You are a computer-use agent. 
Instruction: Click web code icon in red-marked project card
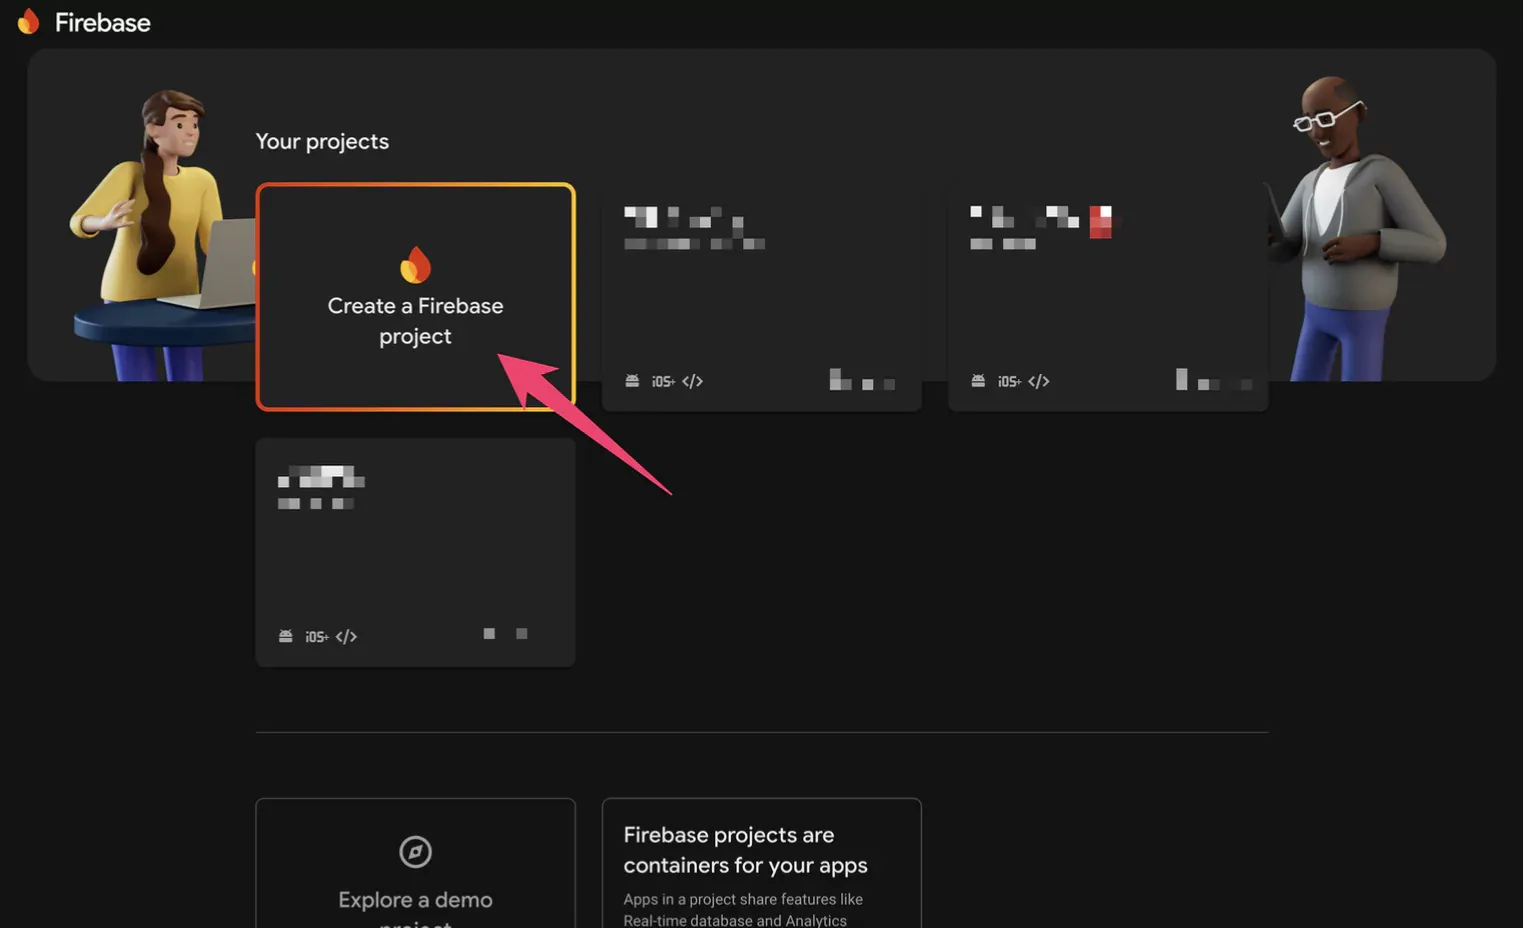[1038, 381]
